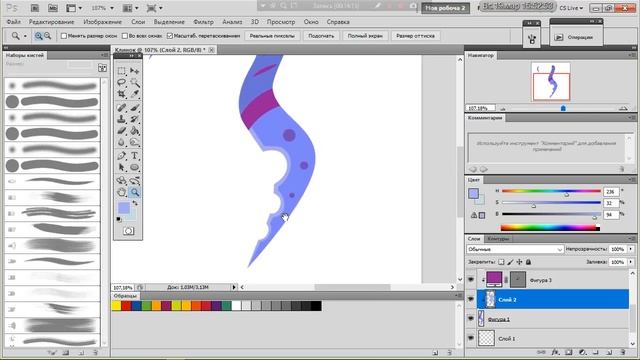
Task: Add layer mask button in Layers panel
Action: pyautogui.click(x=569, y=352)
